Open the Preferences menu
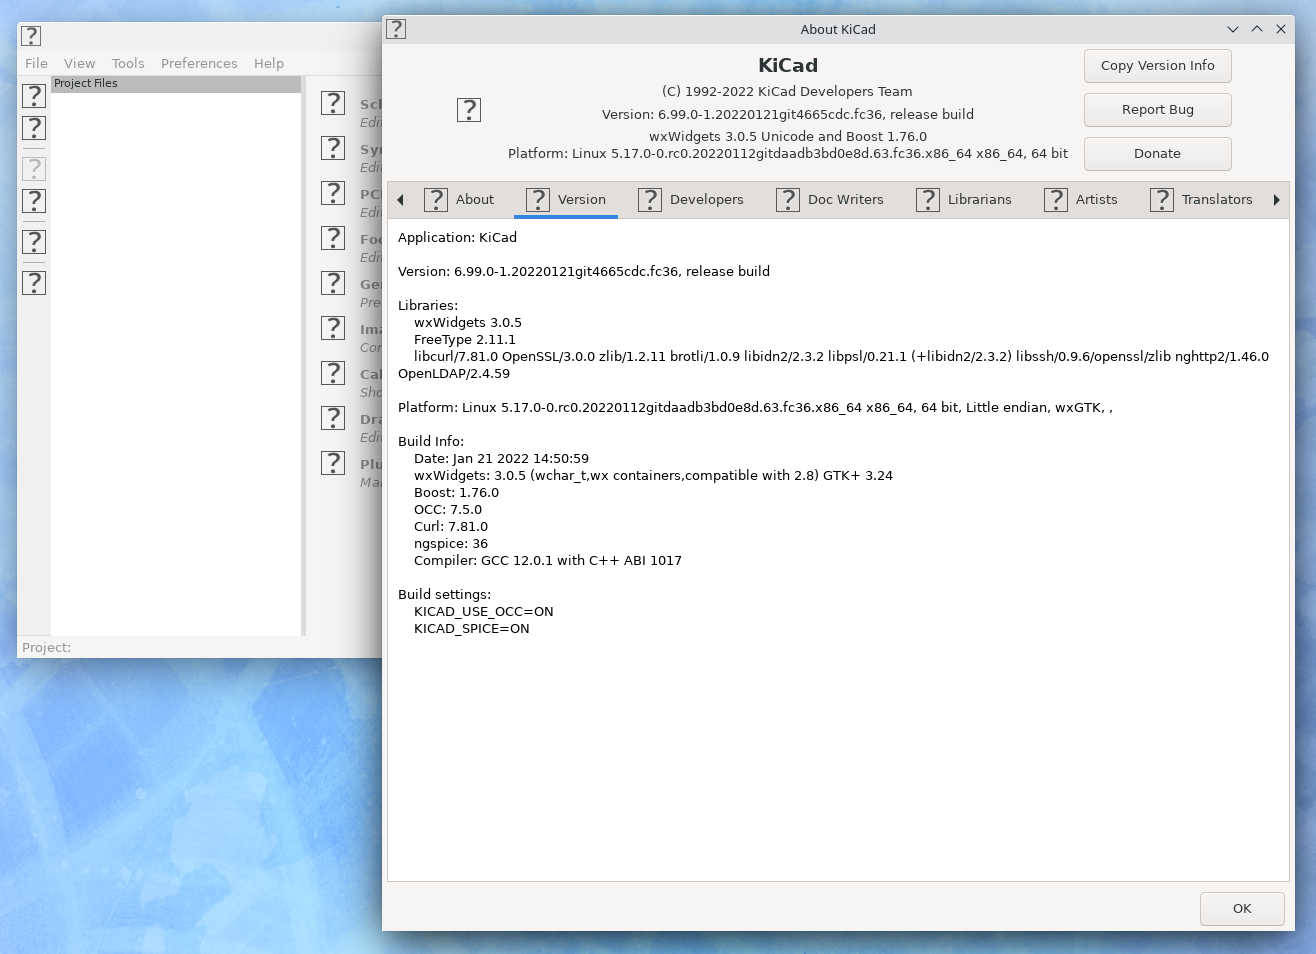The image size is (1316, 954). coord(199,63)
